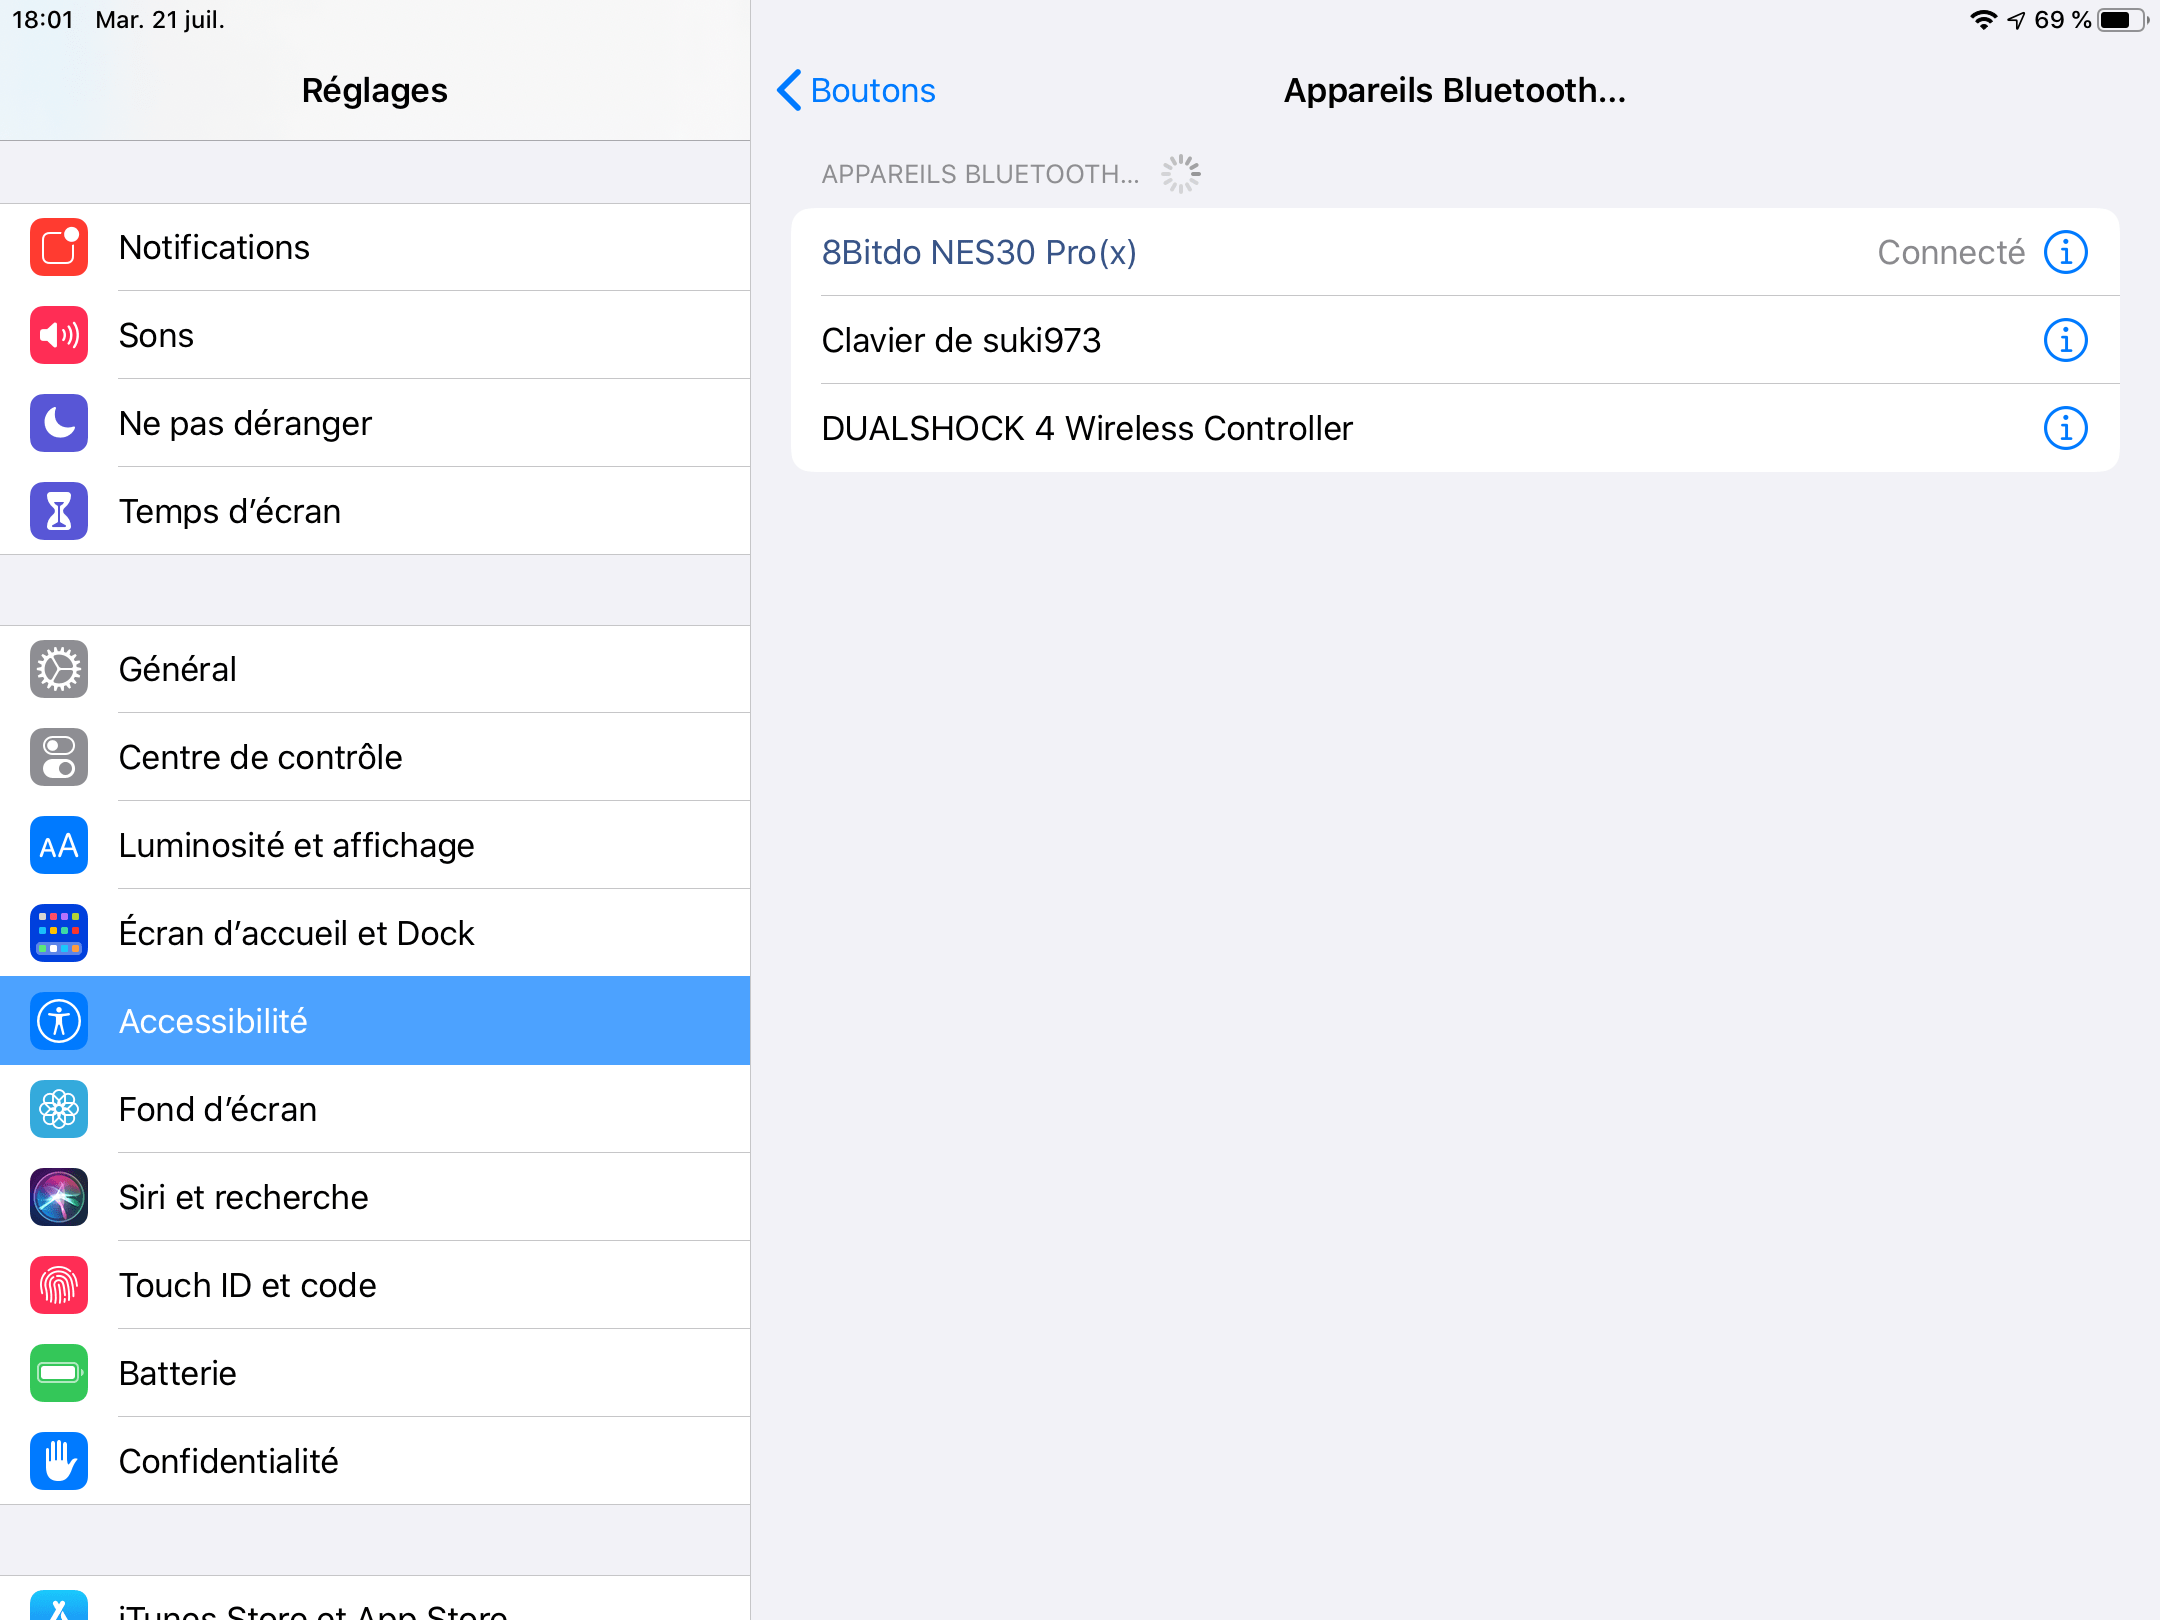
Task: Tap the Connecté status label
Action: click(x=1951, y=252)
